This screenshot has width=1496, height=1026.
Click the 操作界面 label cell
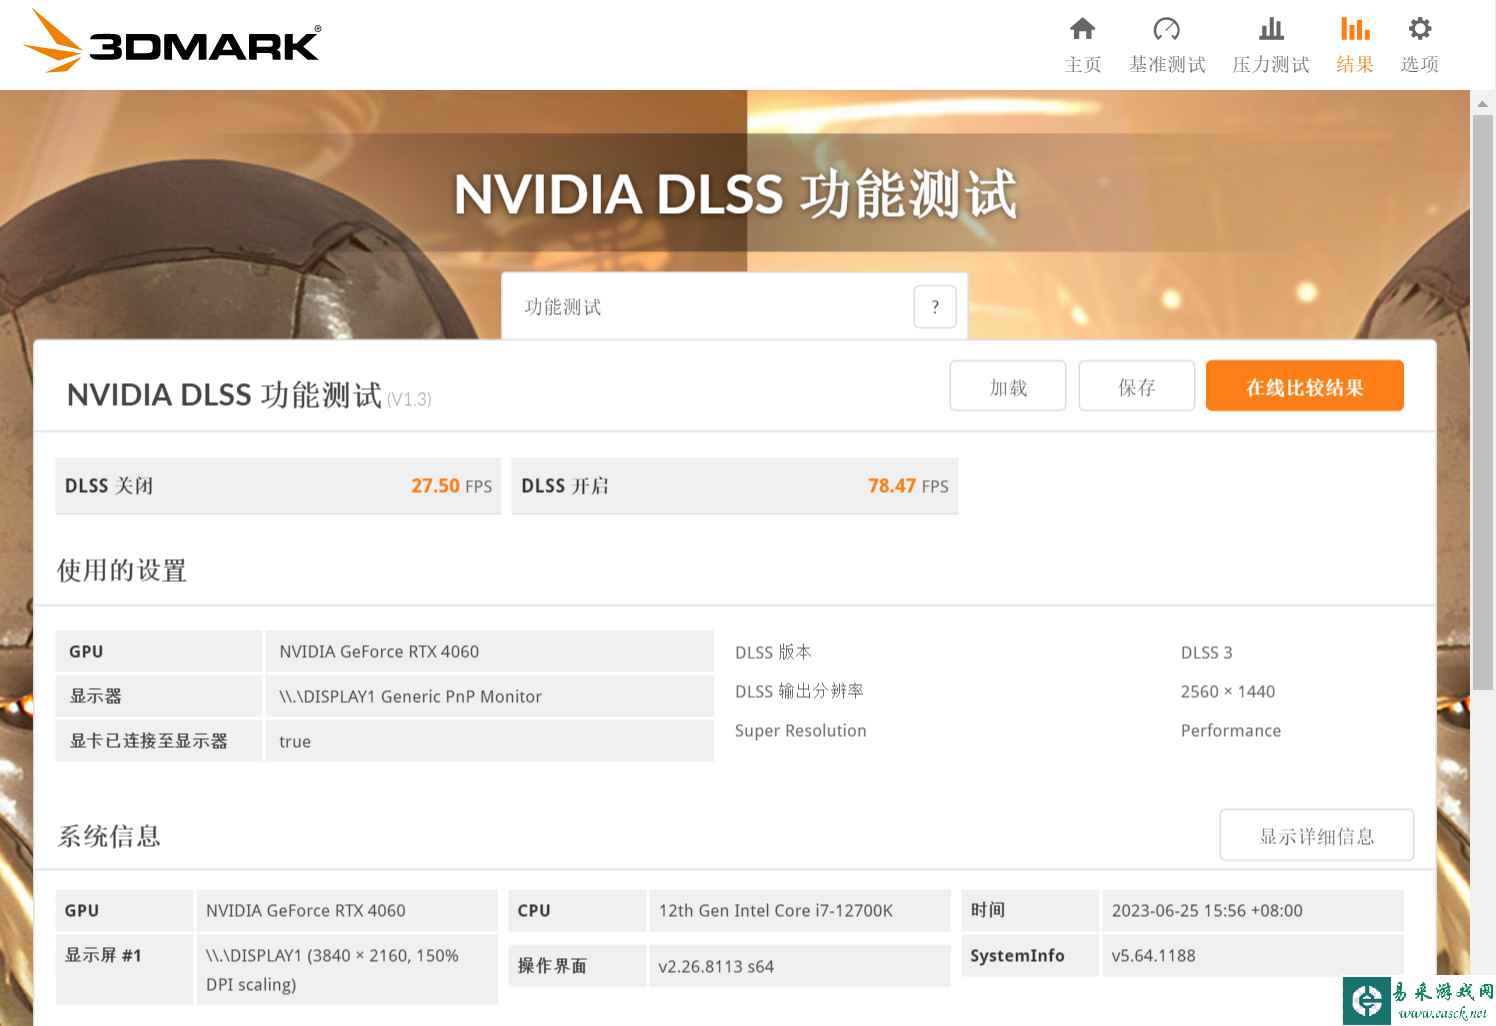(577, 966)
